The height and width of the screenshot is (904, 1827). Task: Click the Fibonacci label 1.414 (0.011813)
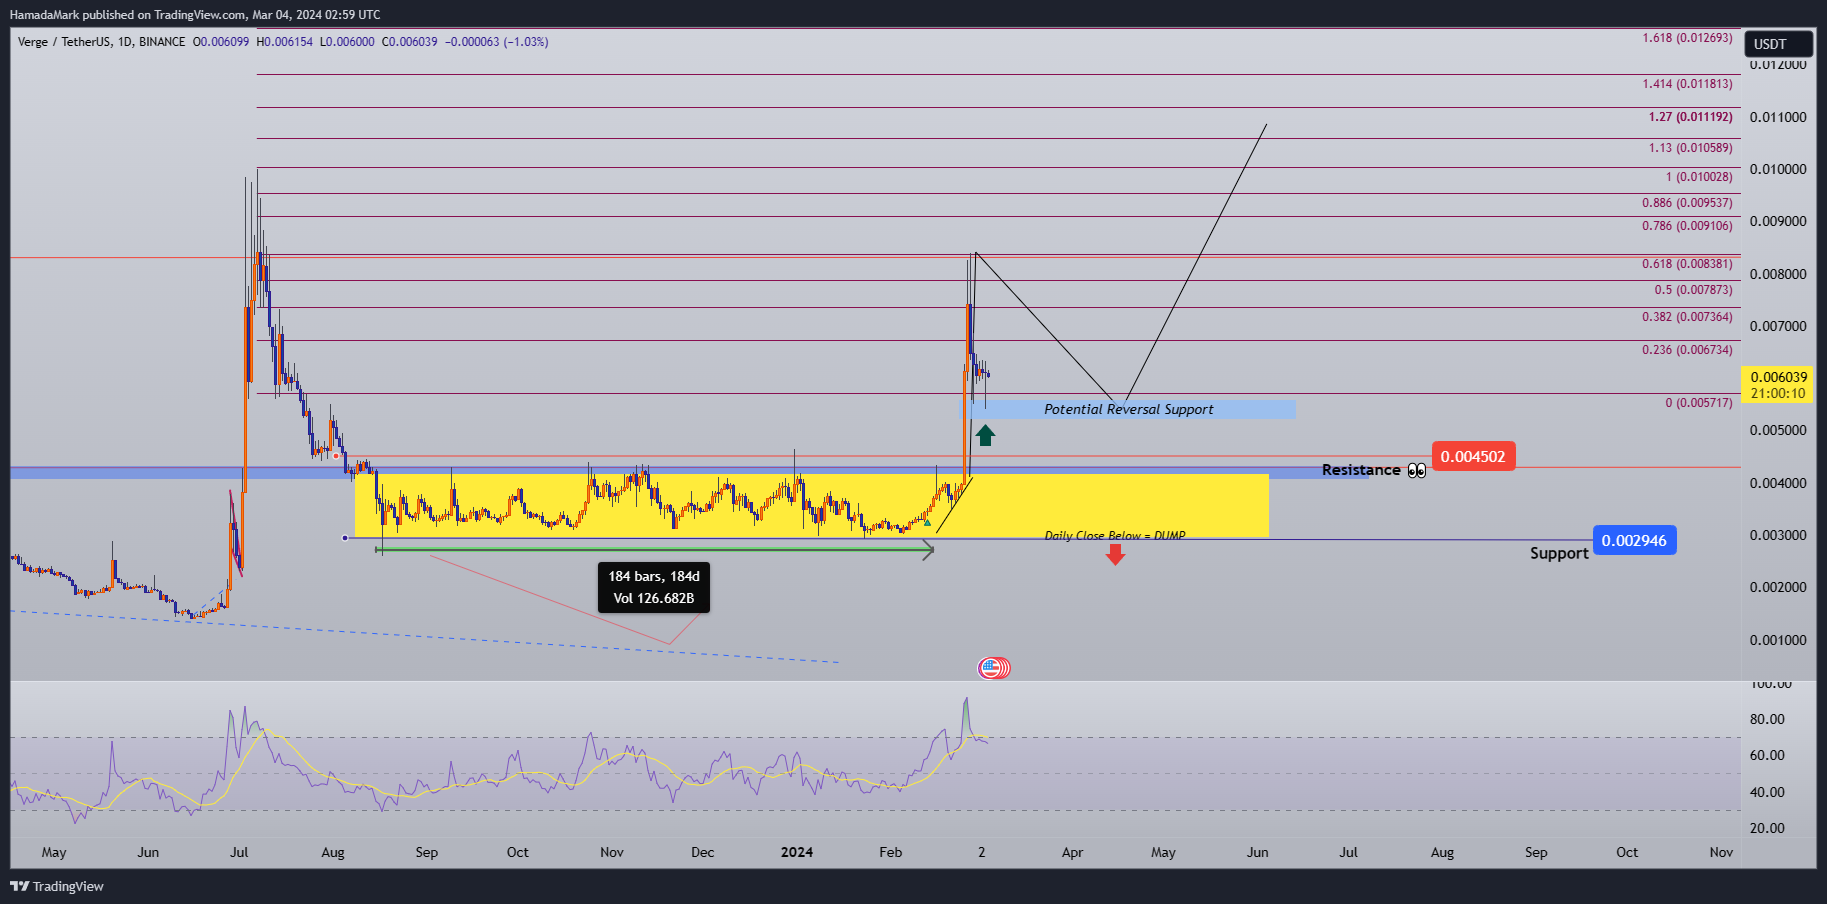coord(1687,84)
